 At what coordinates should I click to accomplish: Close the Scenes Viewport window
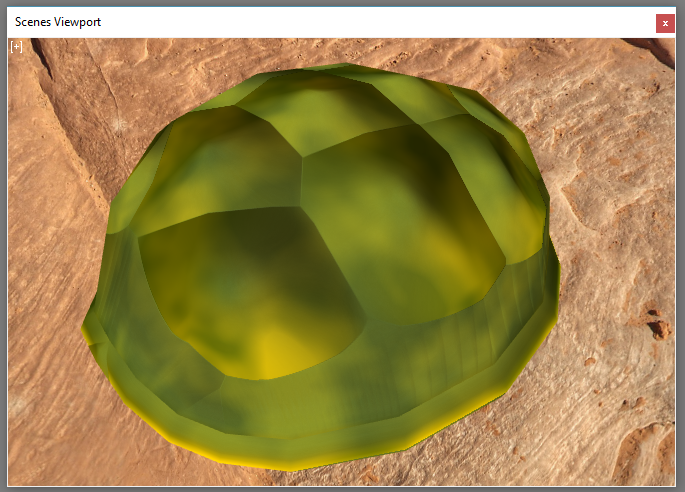(x=665, y=23)
